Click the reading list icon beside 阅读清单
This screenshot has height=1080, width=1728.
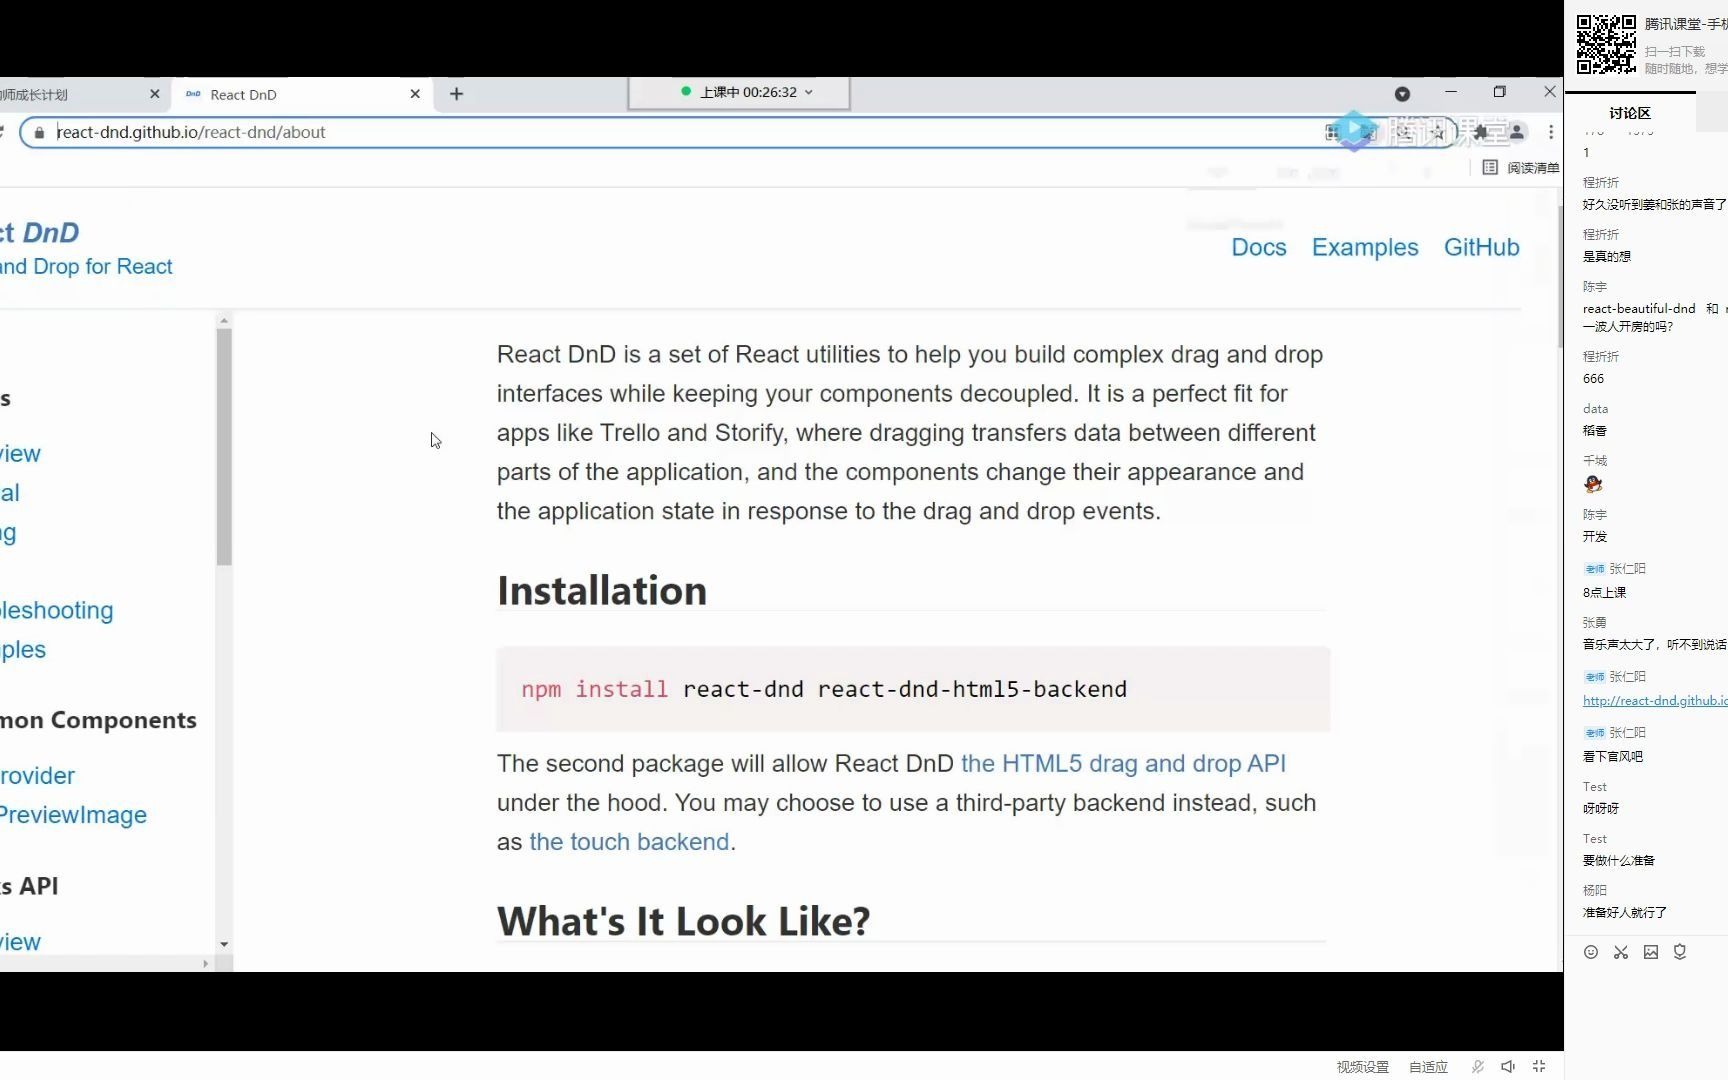point(1490,168)
